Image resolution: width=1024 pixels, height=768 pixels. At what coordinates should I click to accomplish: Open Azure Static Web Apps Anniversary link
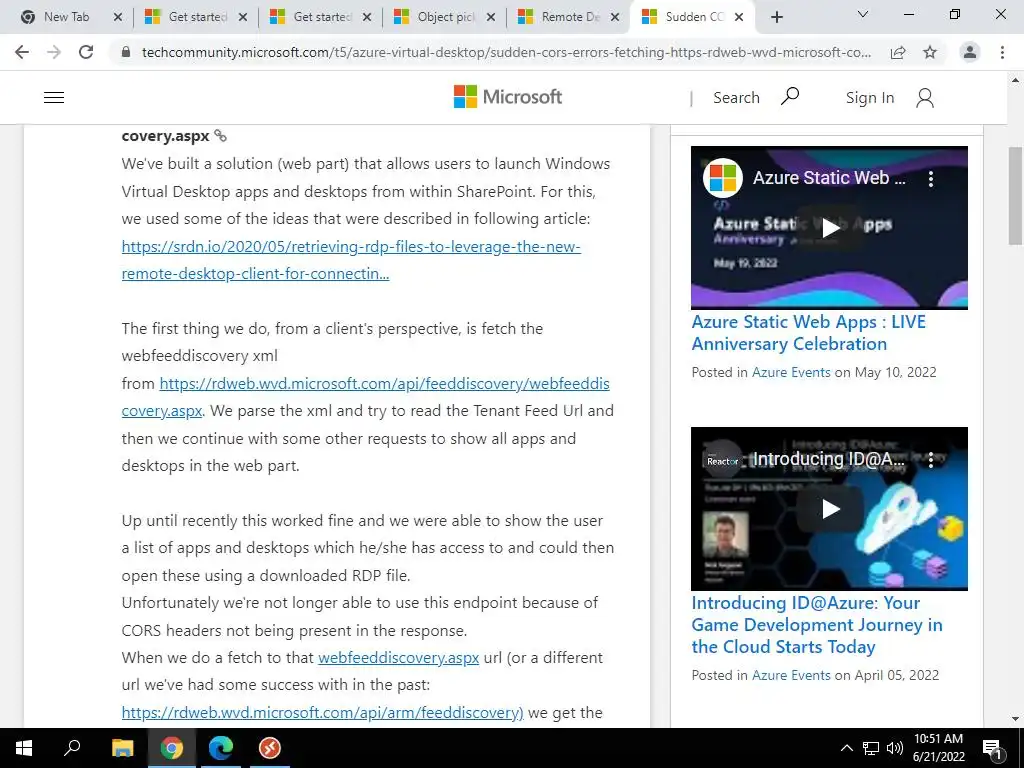point(808,333)
